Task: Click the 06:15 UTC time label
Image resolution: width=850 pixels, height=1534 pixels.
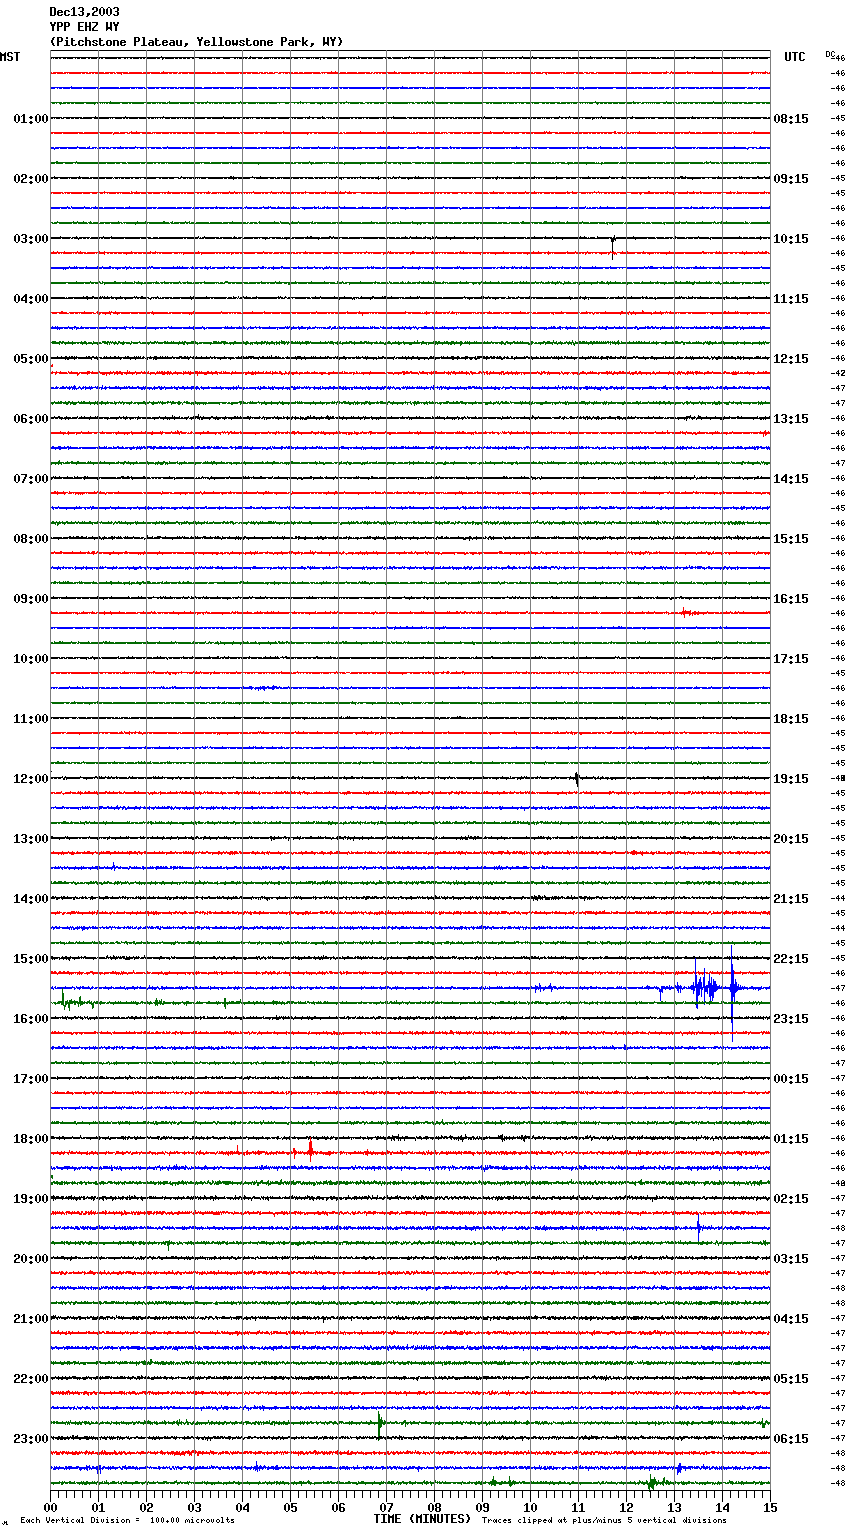Action: (791, 1439)
